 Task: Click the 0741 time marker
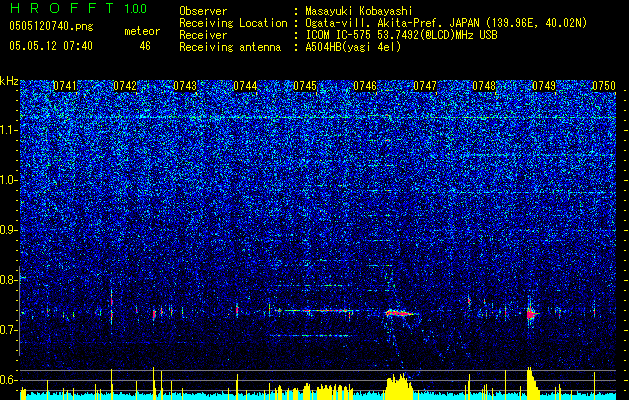point(65,86)
